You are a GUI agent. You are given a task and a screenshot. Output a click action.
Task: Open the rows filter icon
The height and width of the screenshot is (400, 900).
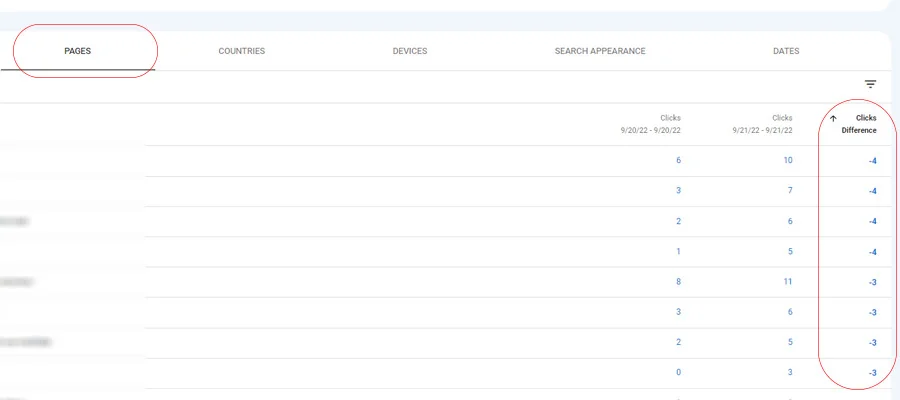coord(870,85)
